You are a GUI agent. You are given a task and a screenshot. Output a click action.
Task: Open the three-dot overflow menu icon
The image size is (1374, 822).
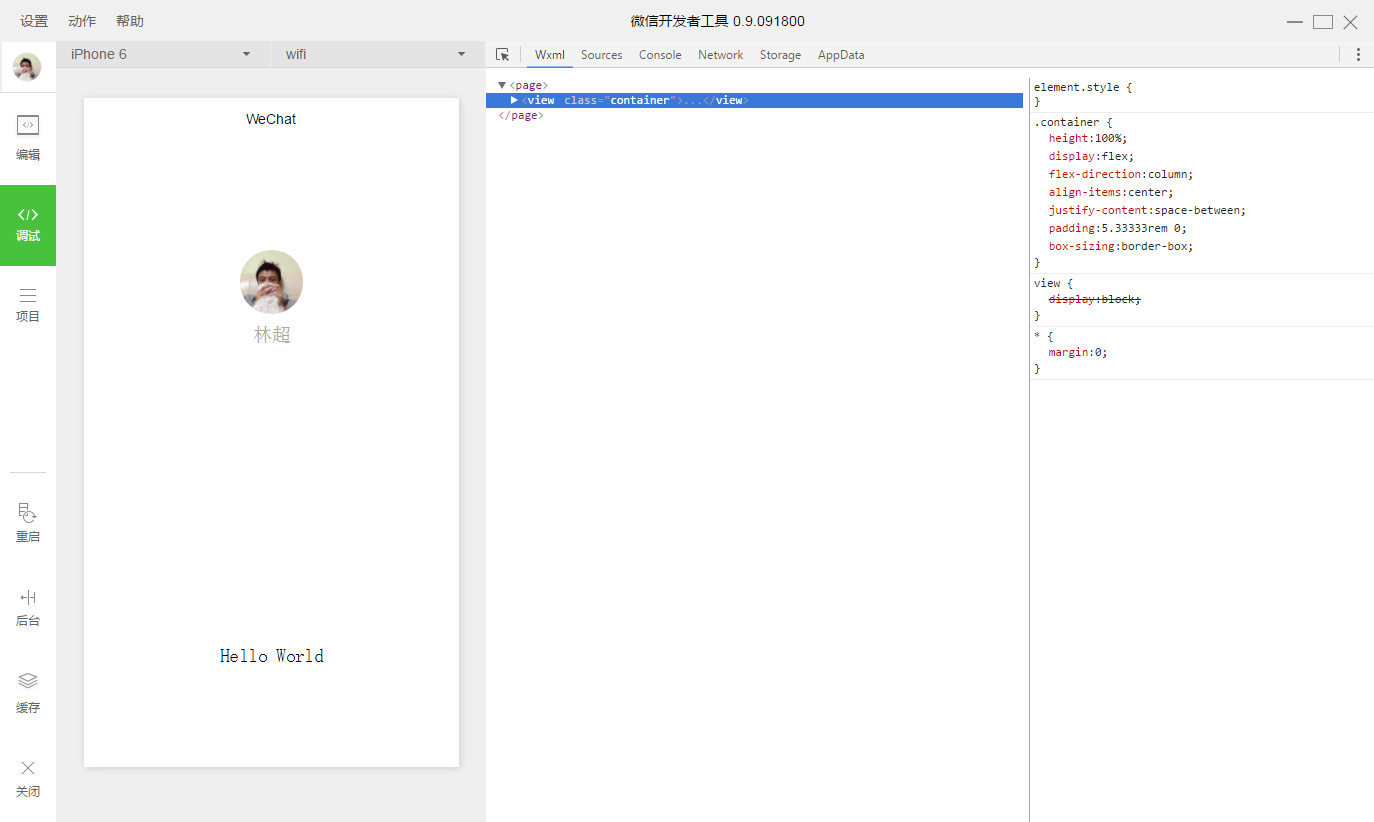[x=1358, y=54]
